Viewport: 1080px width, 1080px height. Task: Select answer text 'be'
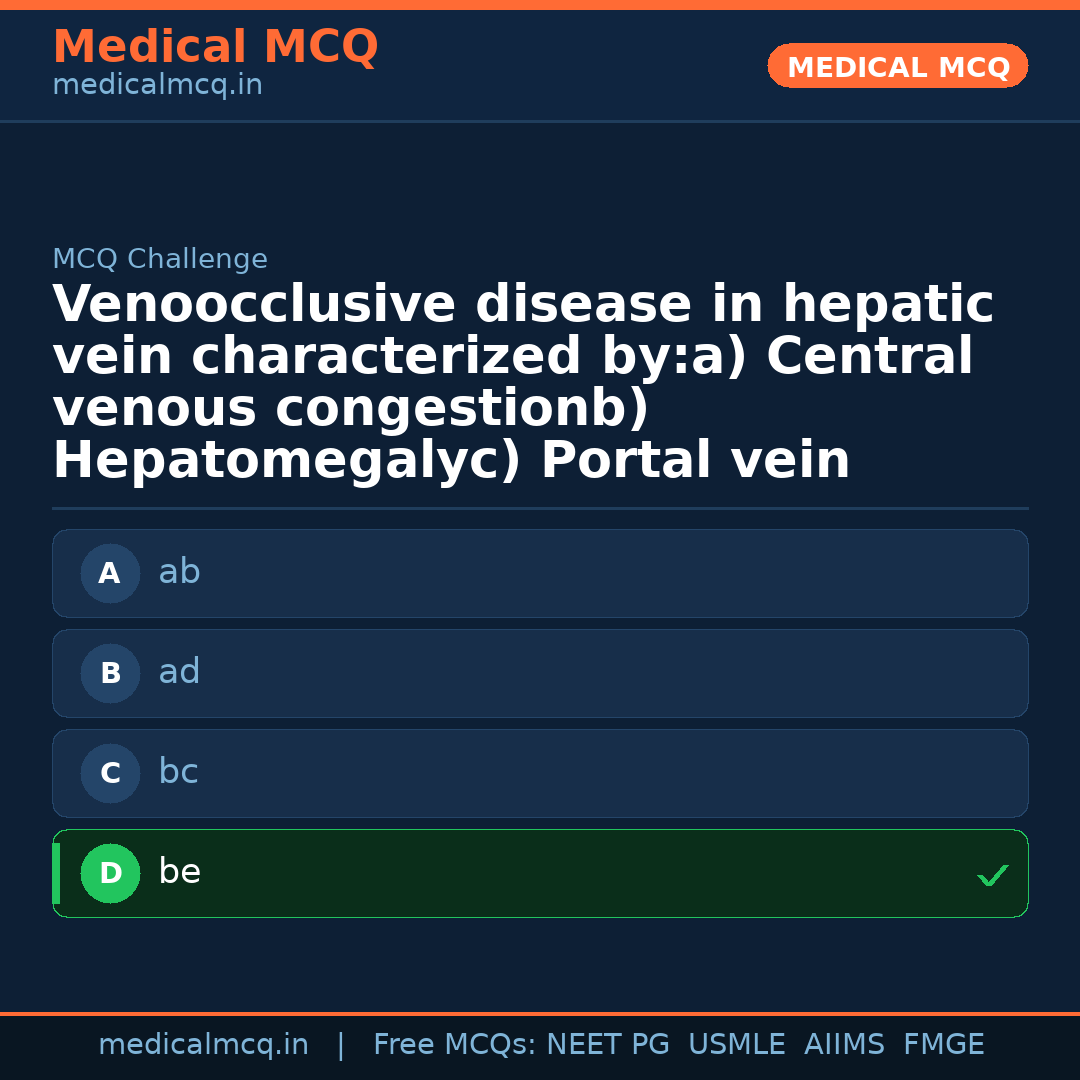point(180,872)
